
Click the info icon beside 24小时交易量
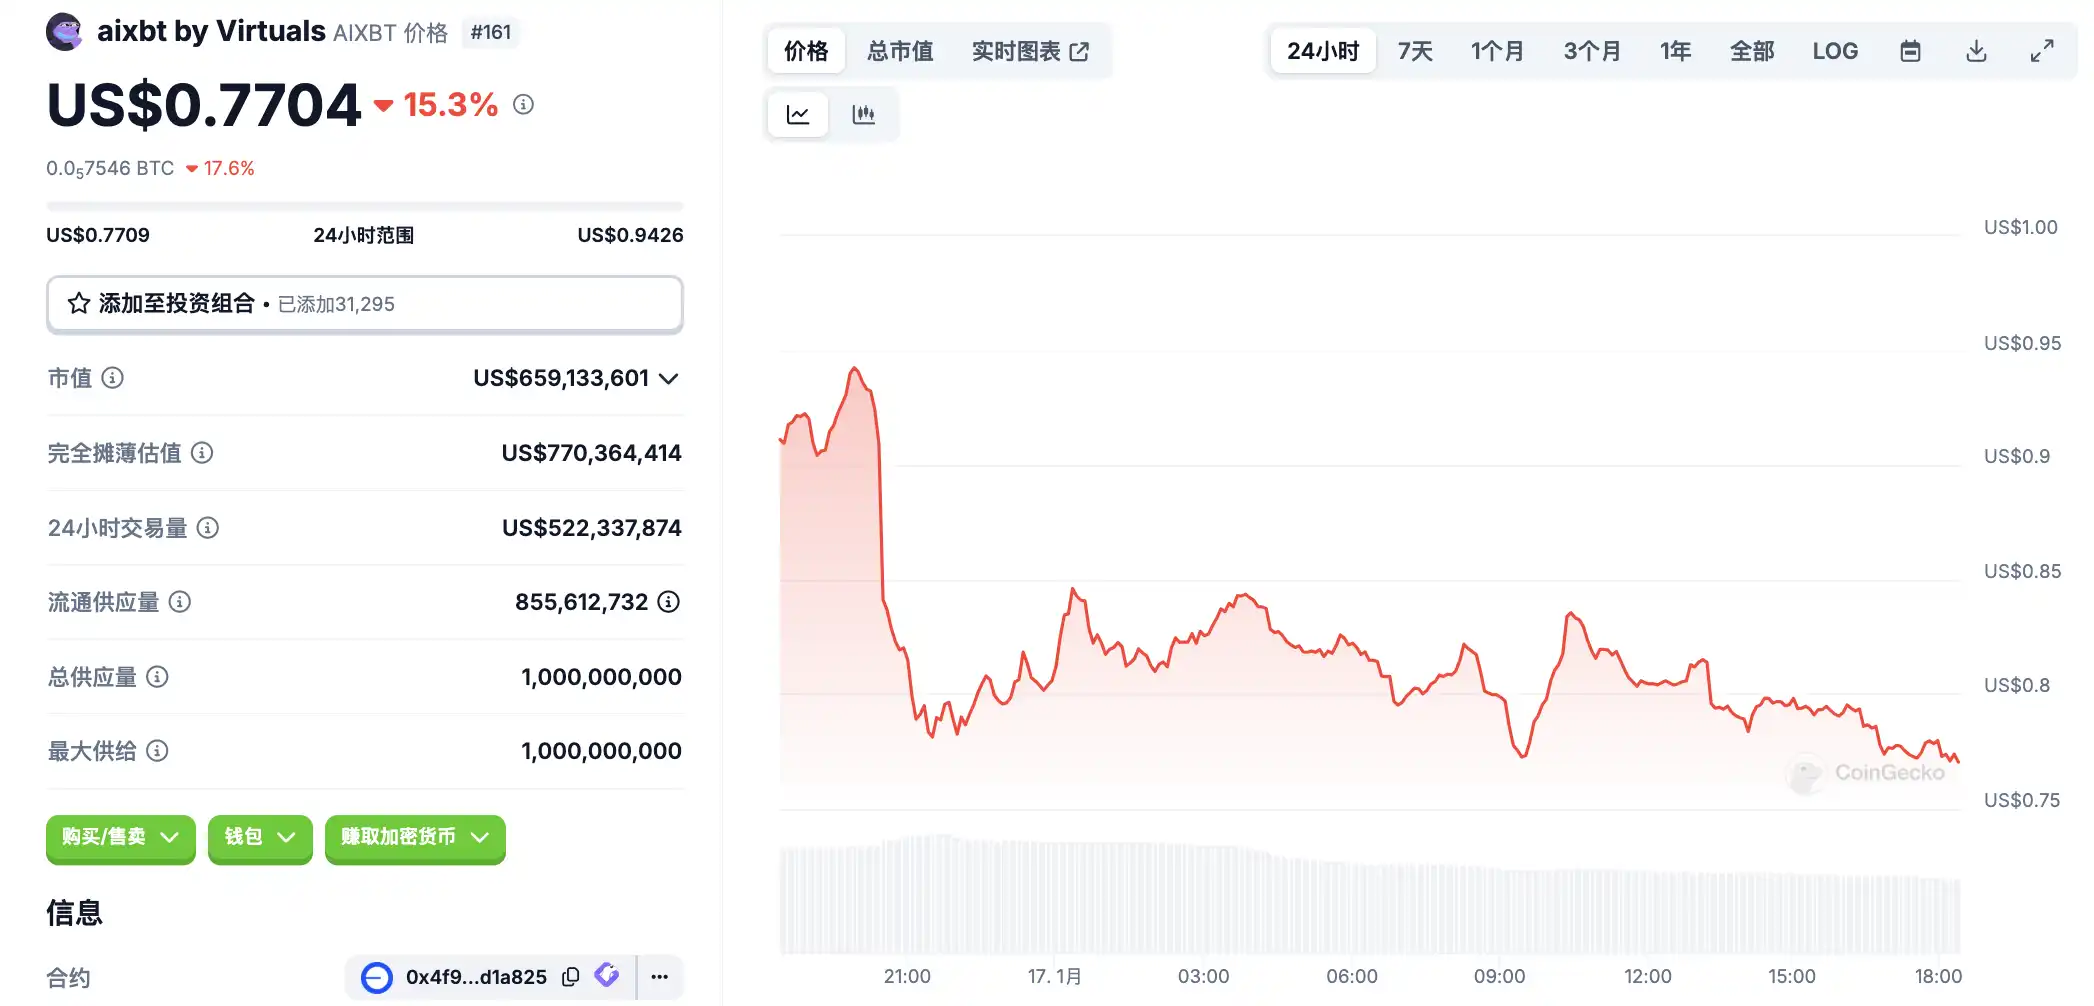208,528
